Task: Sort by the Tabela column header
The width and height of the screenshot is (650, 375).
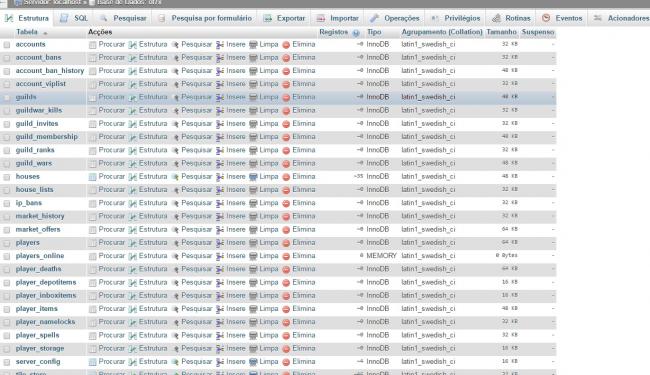Action: pos(27,32)
